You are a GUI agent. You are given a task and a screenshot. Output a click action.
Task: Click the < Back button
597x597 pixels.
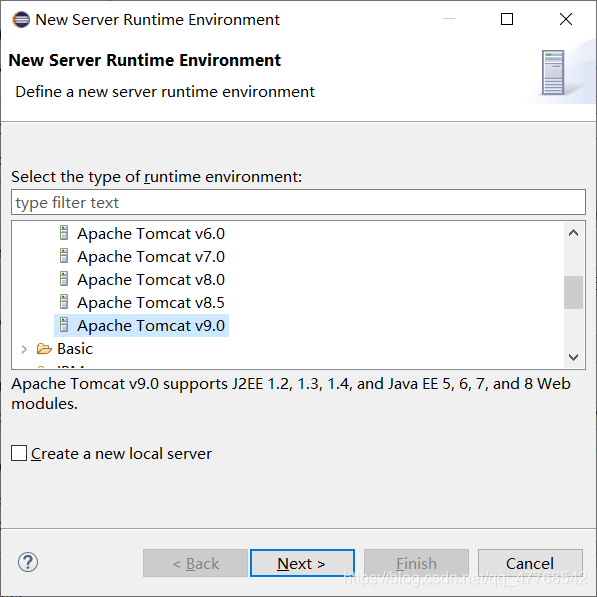coord(195,563)
